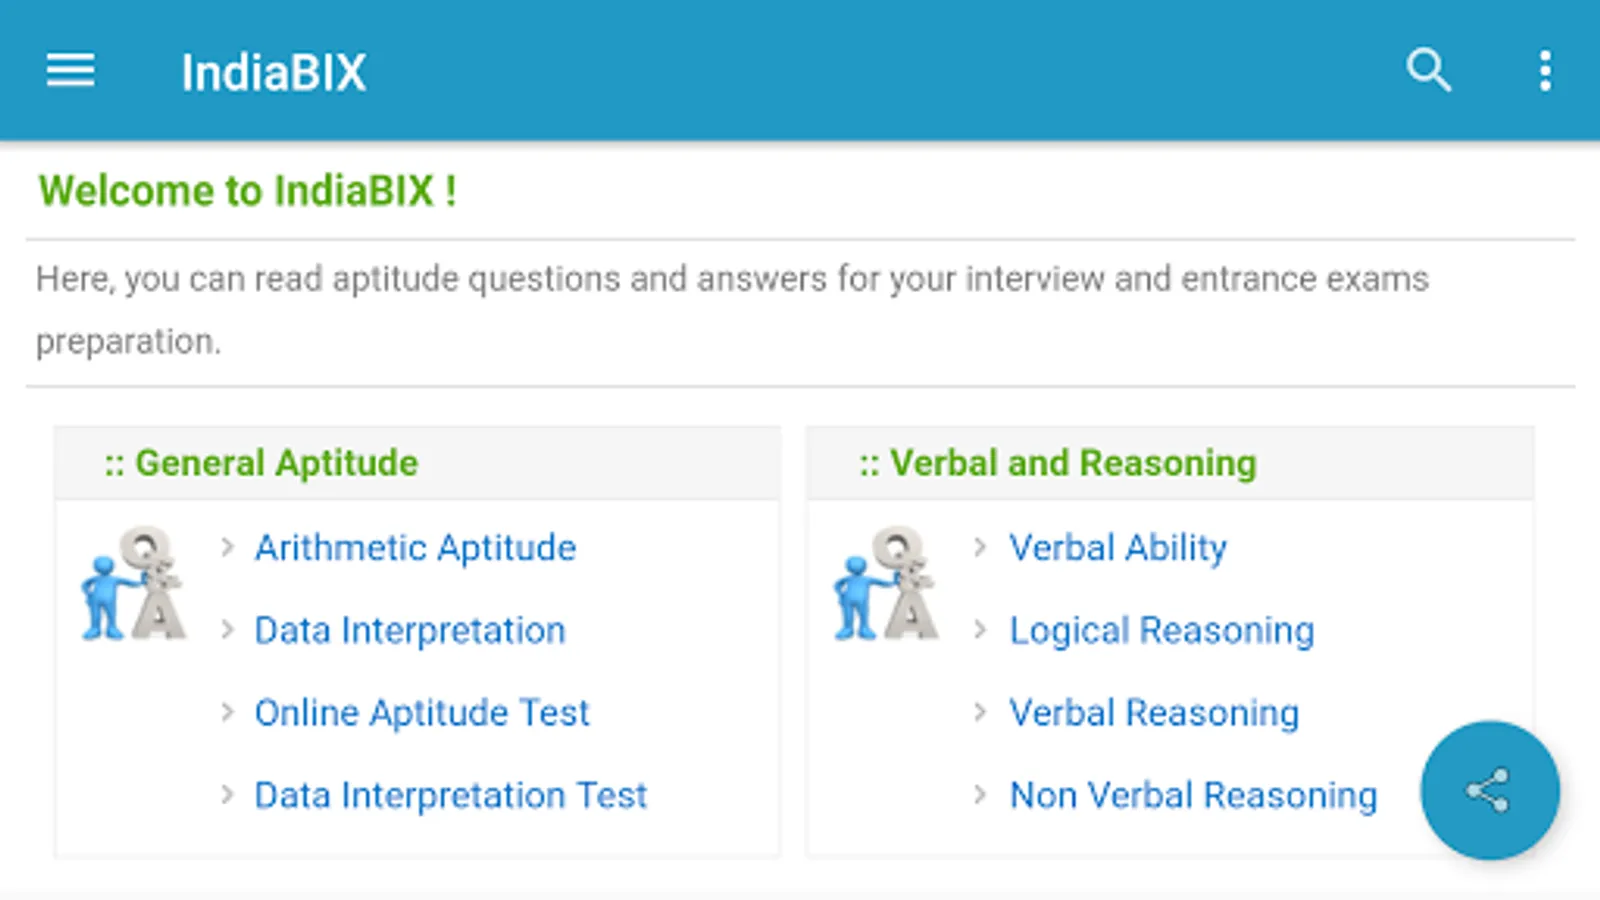Click the Verbal and Reasoning section header
The image size is (1600, 900).
1072,463
